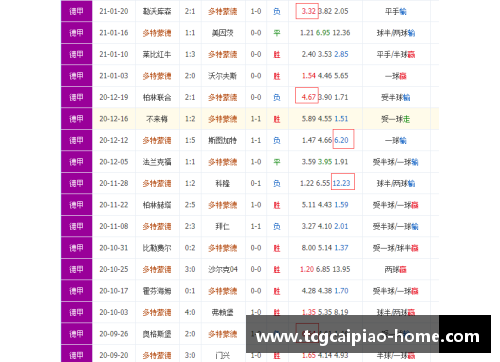The width and height of the screenshot is (500, 362).
Task: Click home team 柏林联合
Action: tap(157, 97)
